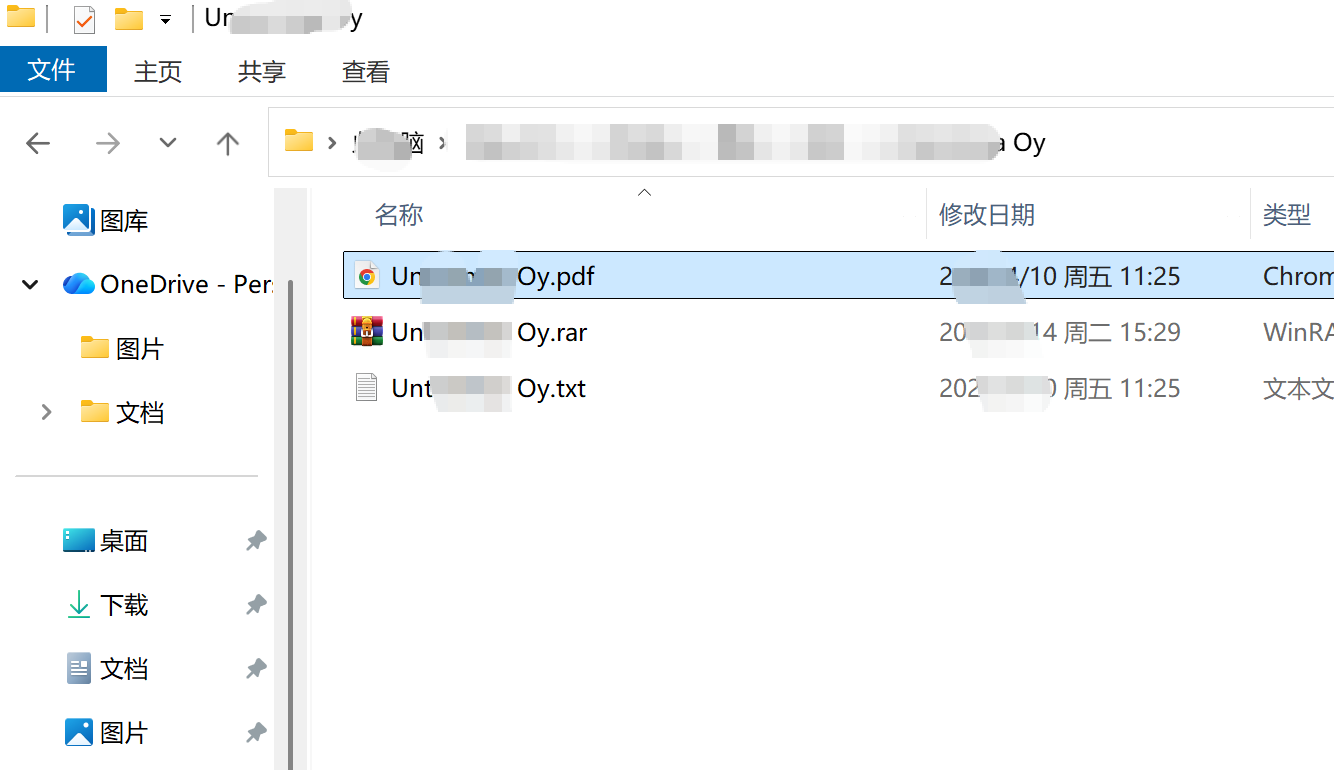The width and height of the screenshot is (1334, 770).
Task: Click the WinRAR archive file icon
Action: click(x=367, y=331)
